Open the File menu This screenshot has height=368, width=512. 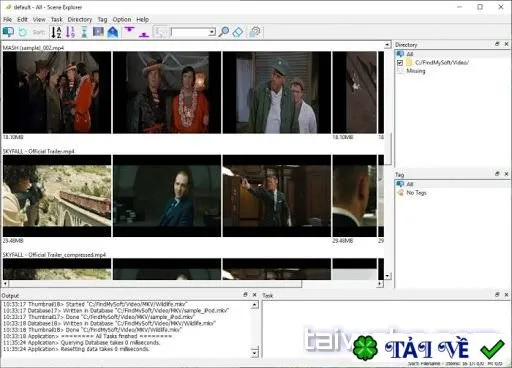tap(7, 19)
